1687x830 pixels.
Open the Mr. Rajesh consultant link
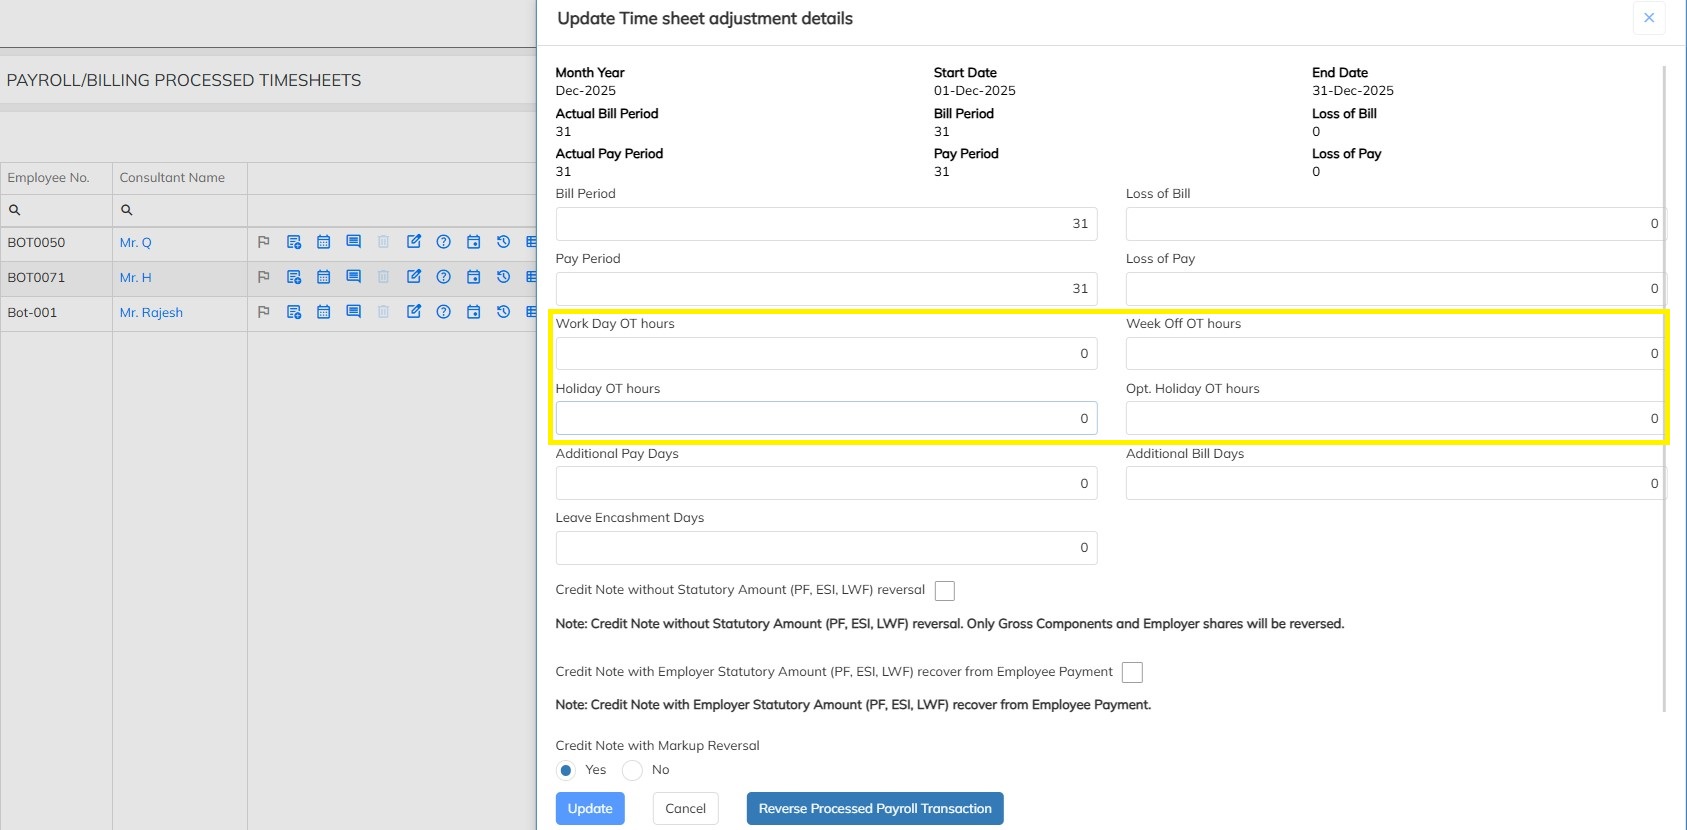coord(151,312)
